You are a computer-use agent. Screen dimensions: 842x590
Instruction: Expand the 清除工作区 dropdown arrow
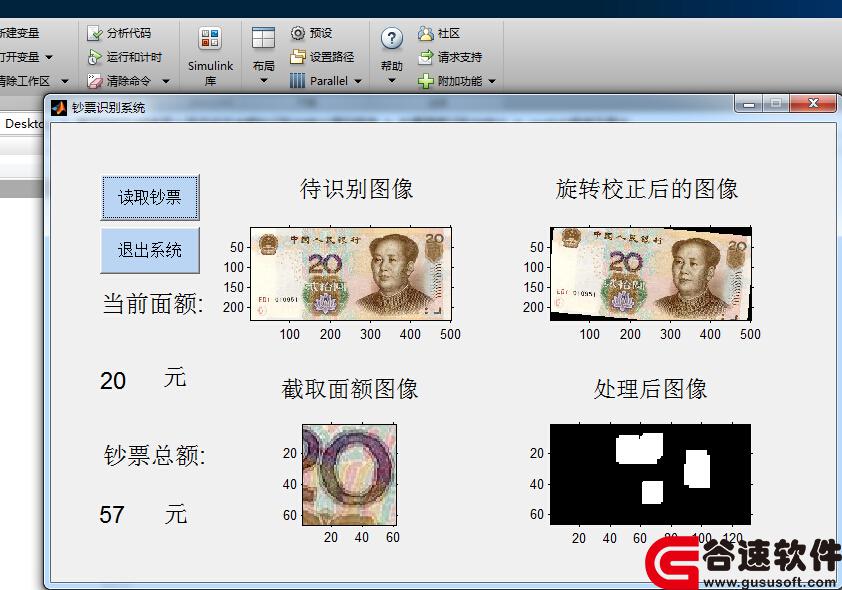tap(65, 82)
